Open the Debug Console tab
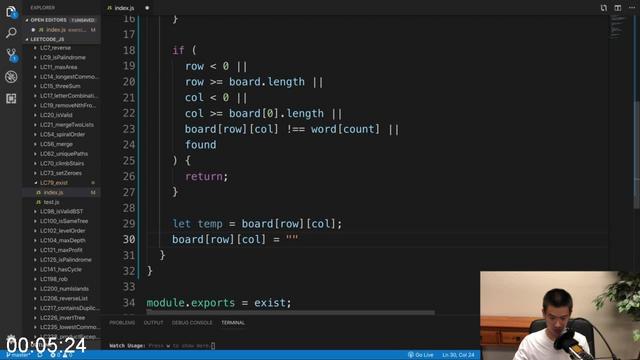The width and height of the screenshot is (640, 360). tap(192, 322)
